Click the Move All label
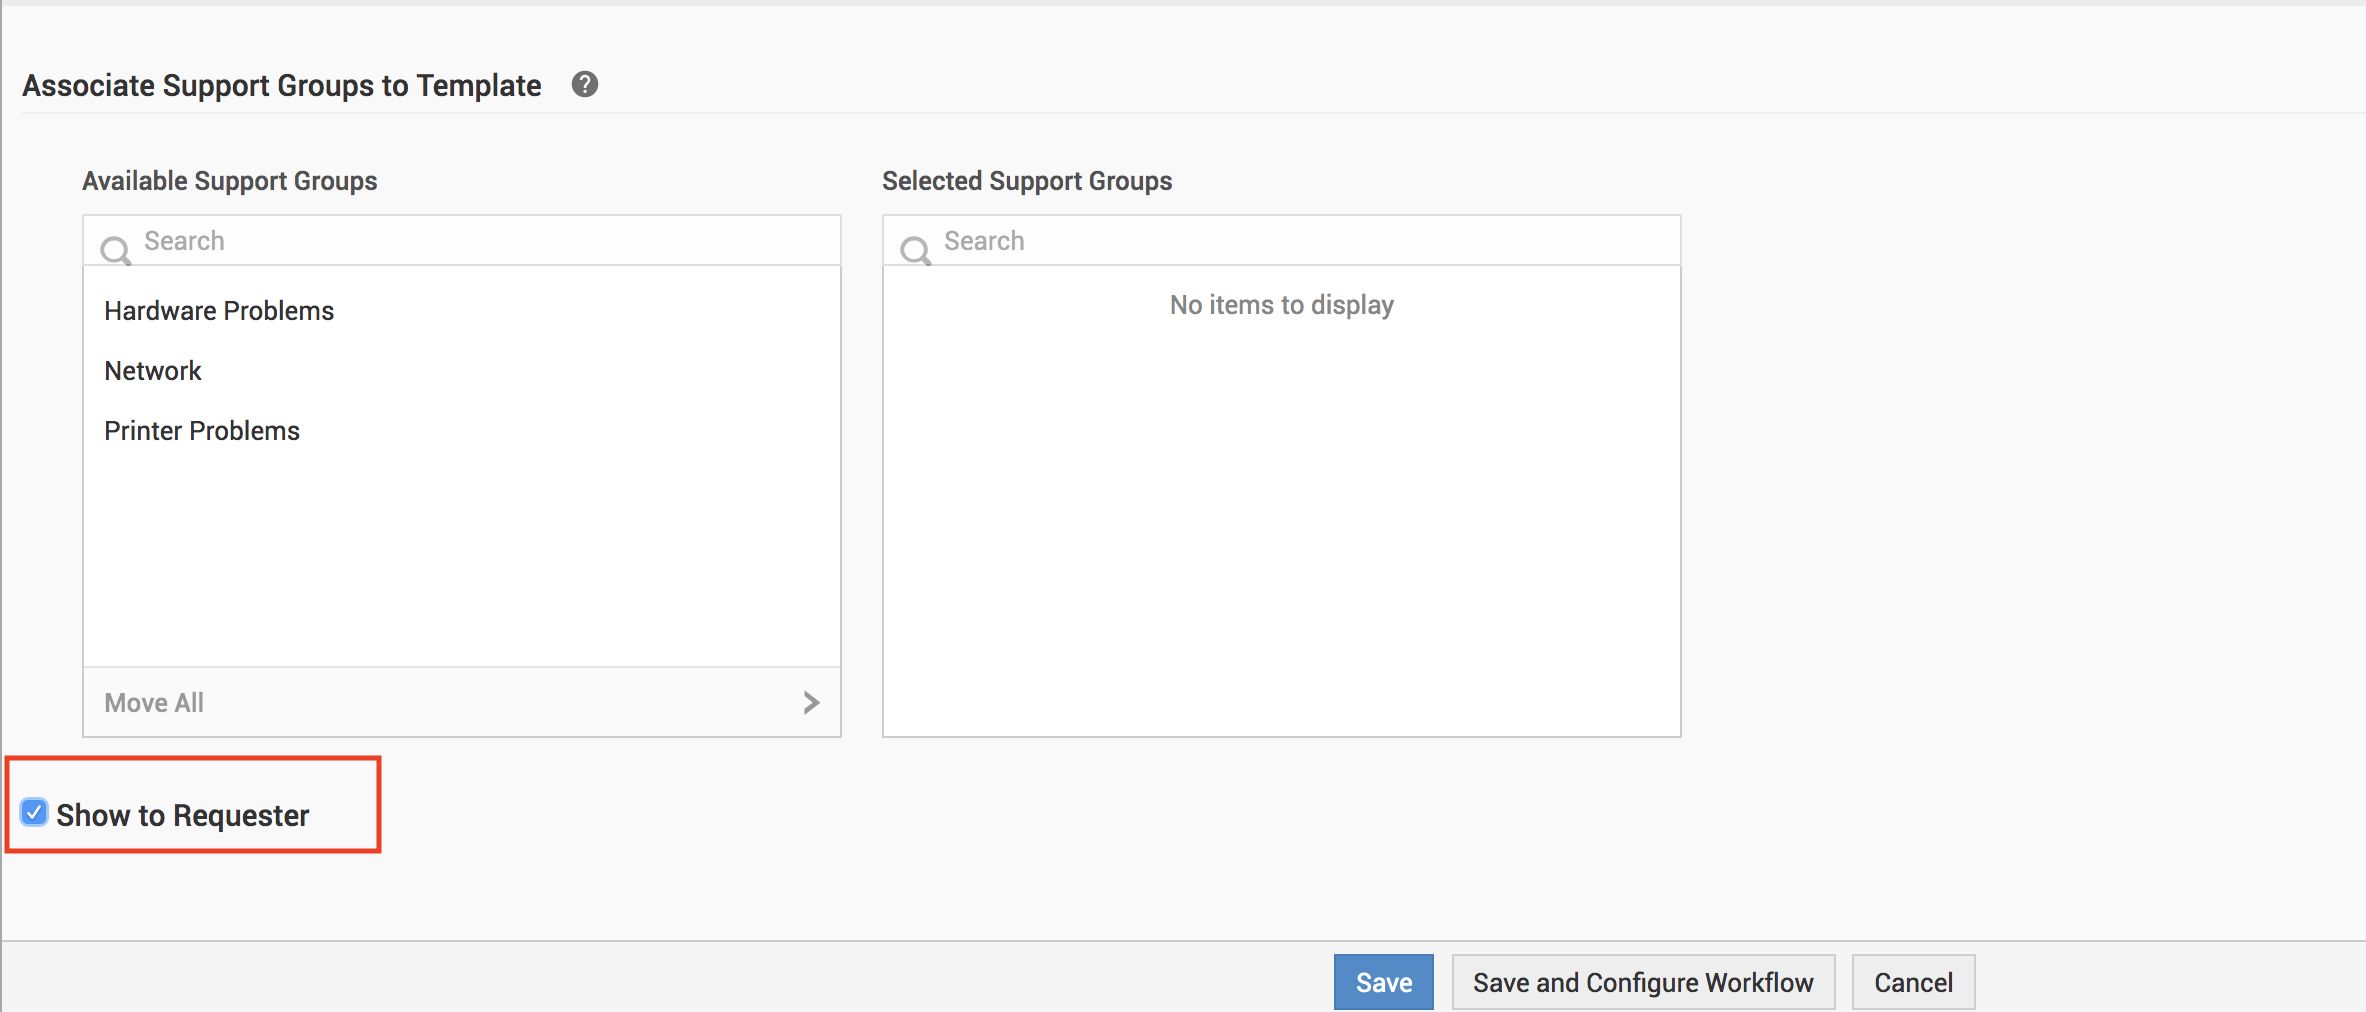This screenshot has height=1012, width=2366. click(x=154, y=703)
